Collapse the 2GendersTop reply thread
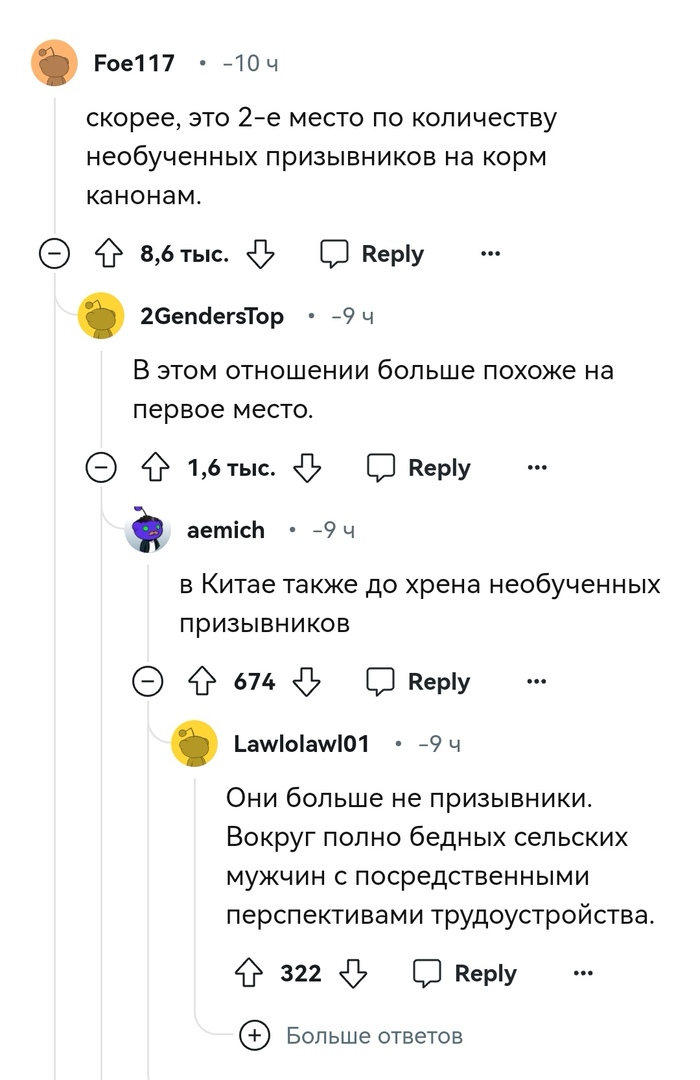The width and height of the screenshot is (700, 1080). point(100,468)
